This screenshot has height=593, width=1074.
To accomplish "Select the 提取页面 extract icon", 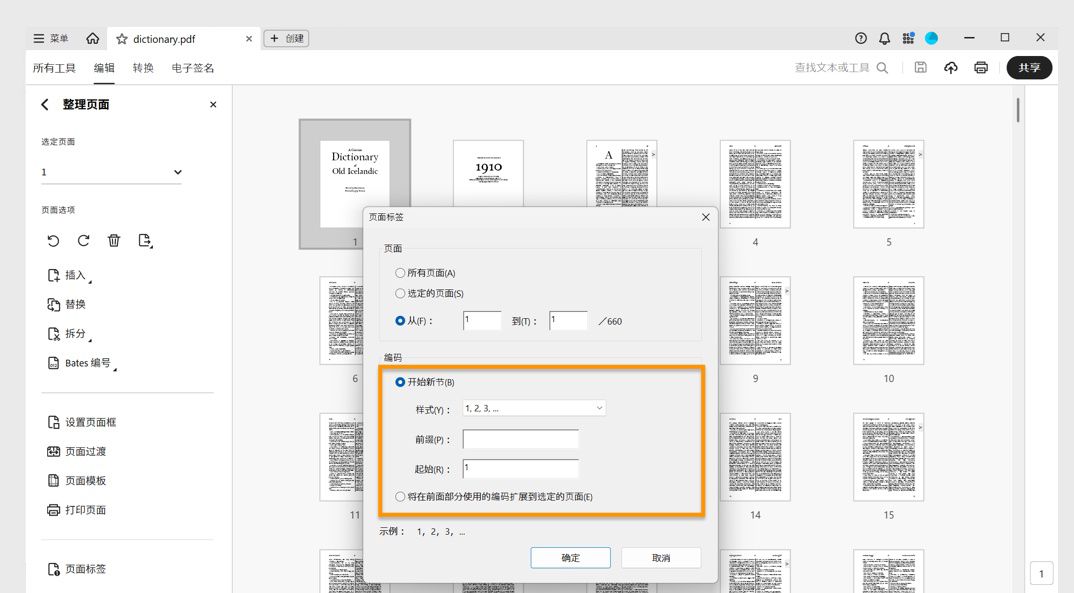I will click(x=145, y=240).
